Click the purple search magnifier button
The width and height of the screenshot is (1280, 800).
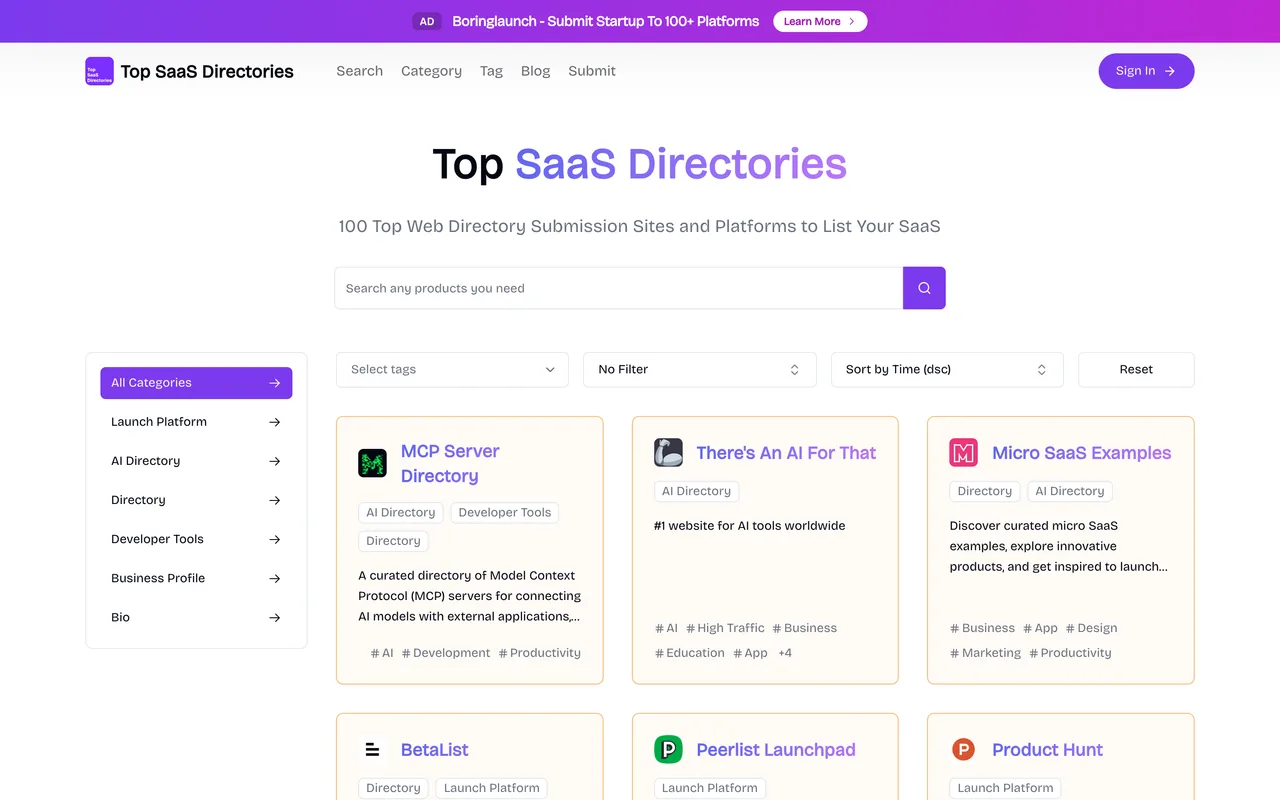coord(924,288)
